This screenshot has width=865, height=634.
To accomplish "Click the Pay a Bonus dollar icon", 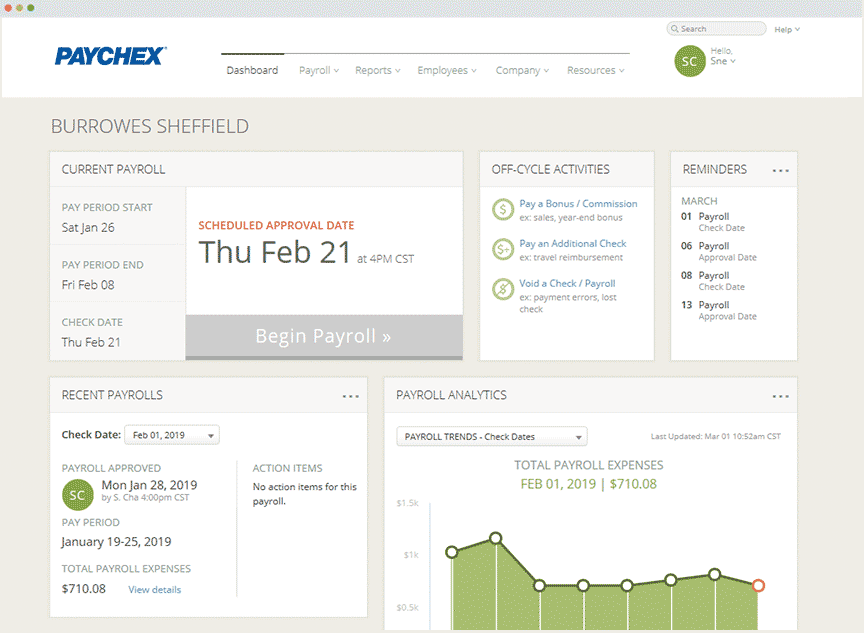I will pos(503,210).
